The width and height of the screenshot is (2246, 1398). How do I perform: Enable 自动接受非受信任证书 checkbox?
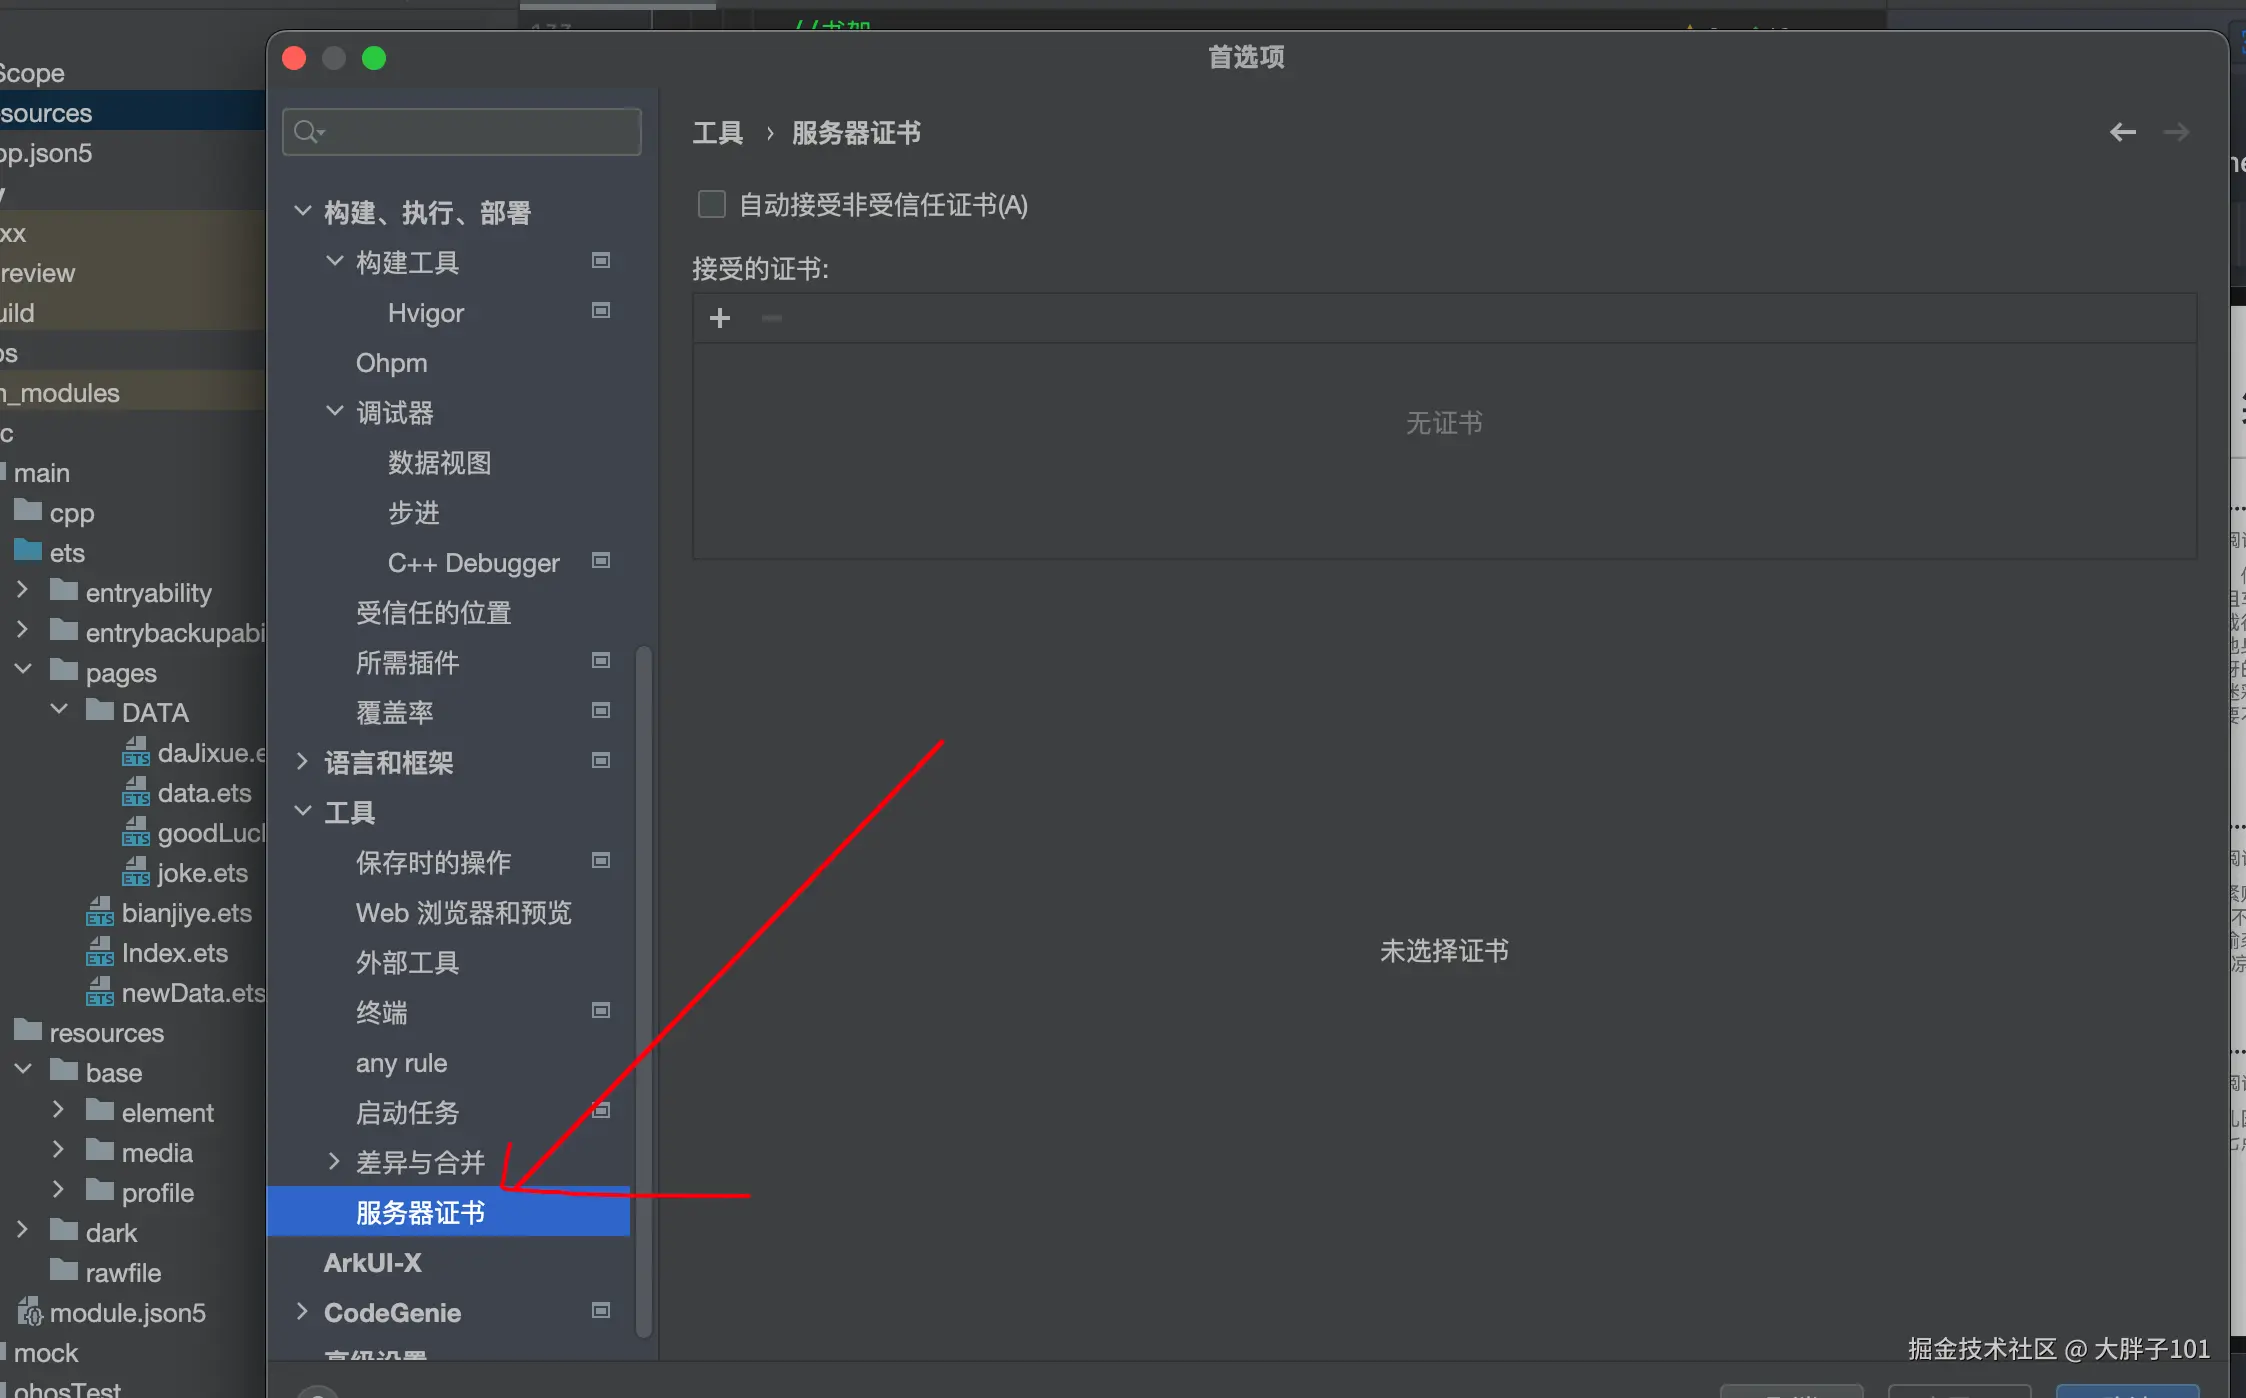[711, 205]
